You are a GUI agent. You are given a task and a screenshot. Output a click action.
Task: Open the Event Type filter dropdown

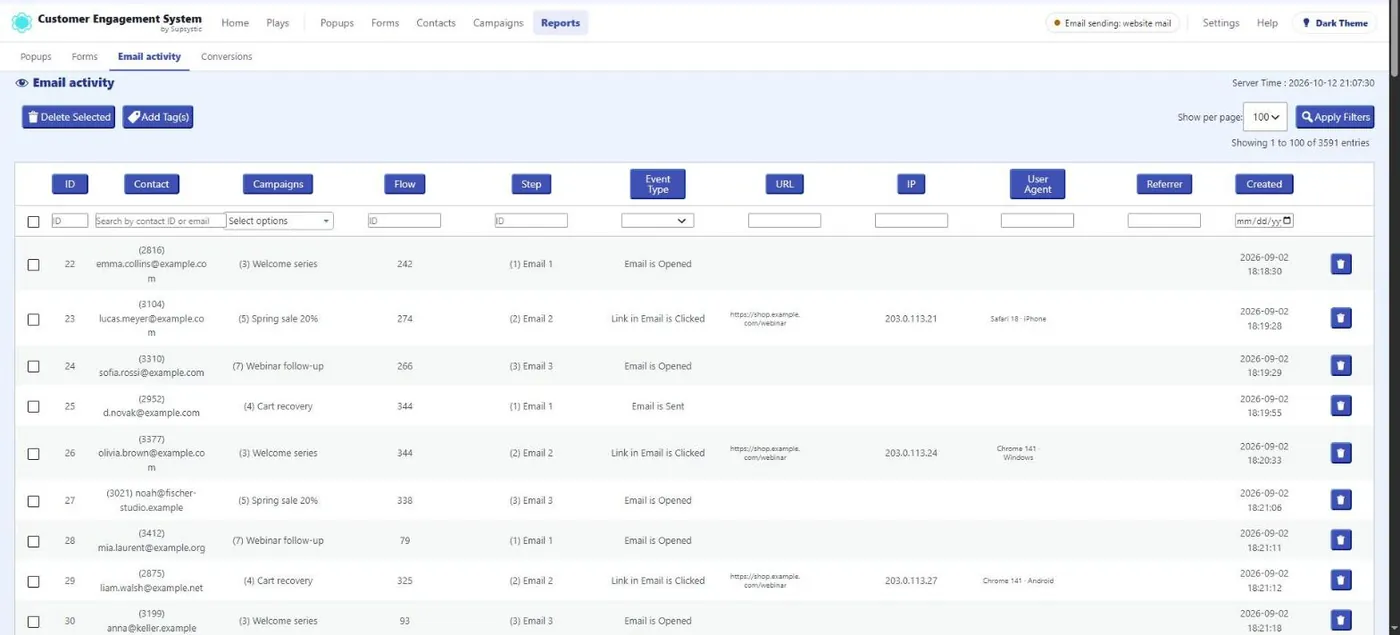pos(657,221)
